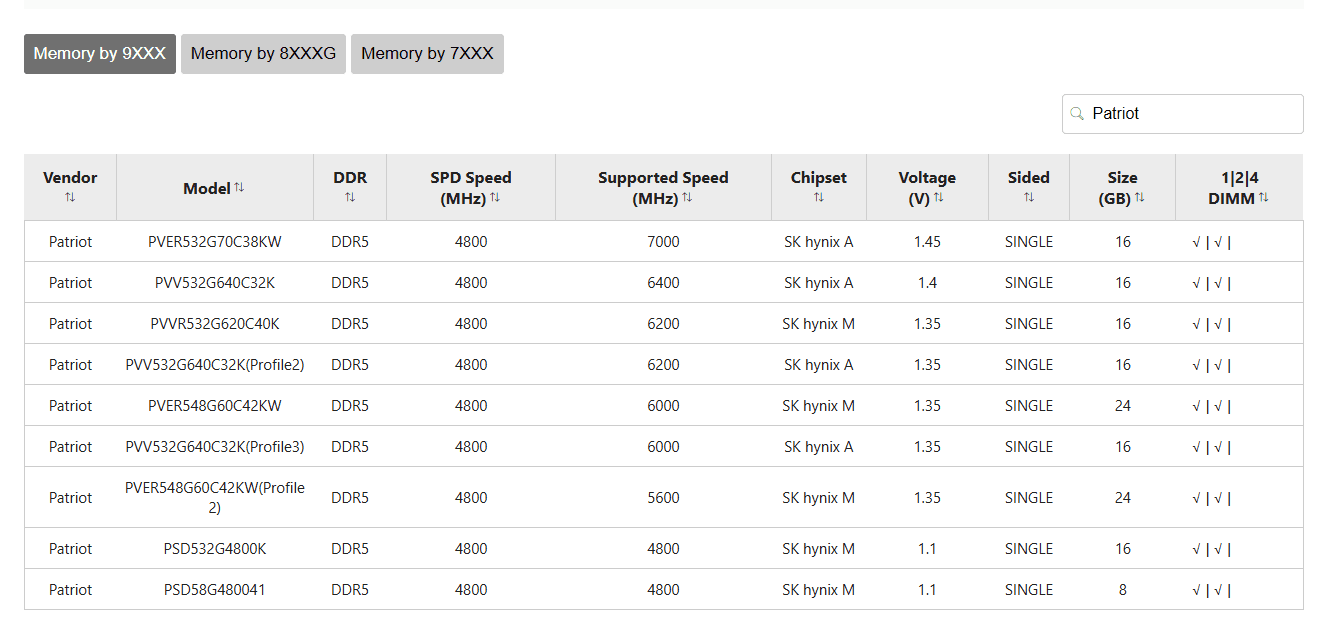Sort by DDR column arrows

click(350, 198)
